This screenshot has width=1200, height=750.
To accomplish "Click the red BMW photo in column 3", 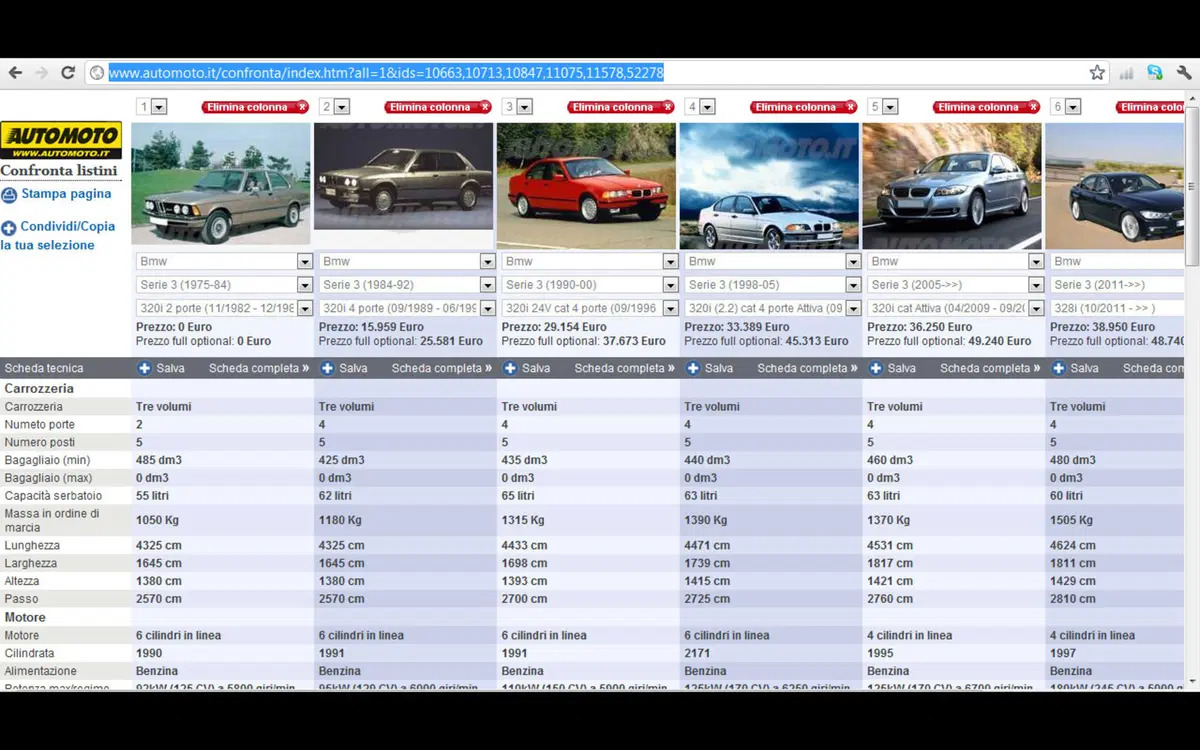I will 588,186.
